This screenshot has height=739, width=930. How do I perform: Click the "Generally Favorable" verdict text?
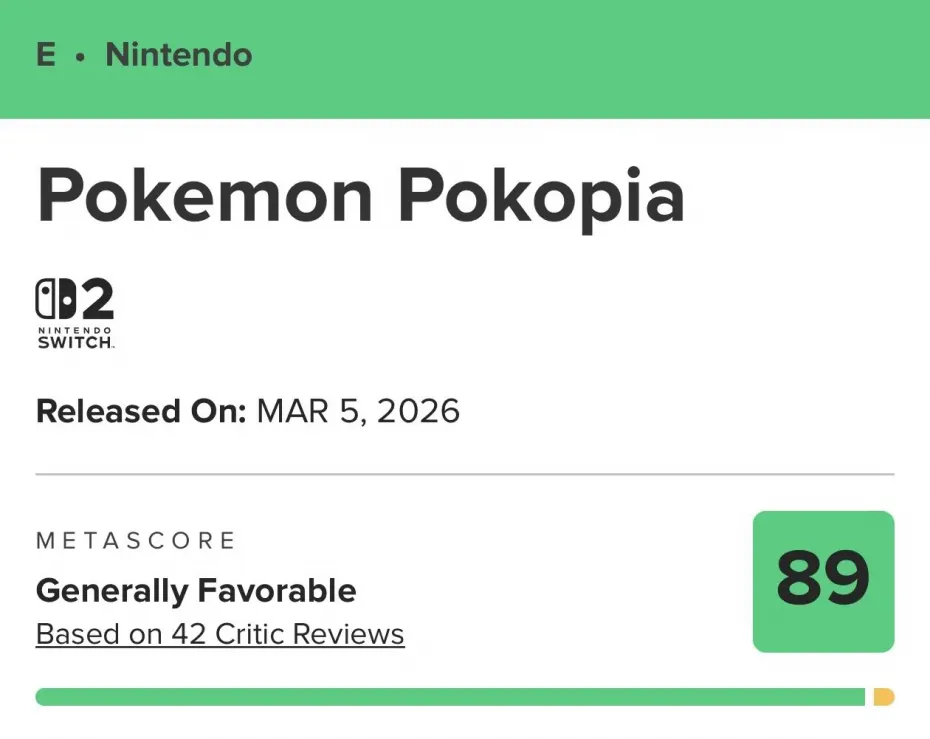coord(196,590)
